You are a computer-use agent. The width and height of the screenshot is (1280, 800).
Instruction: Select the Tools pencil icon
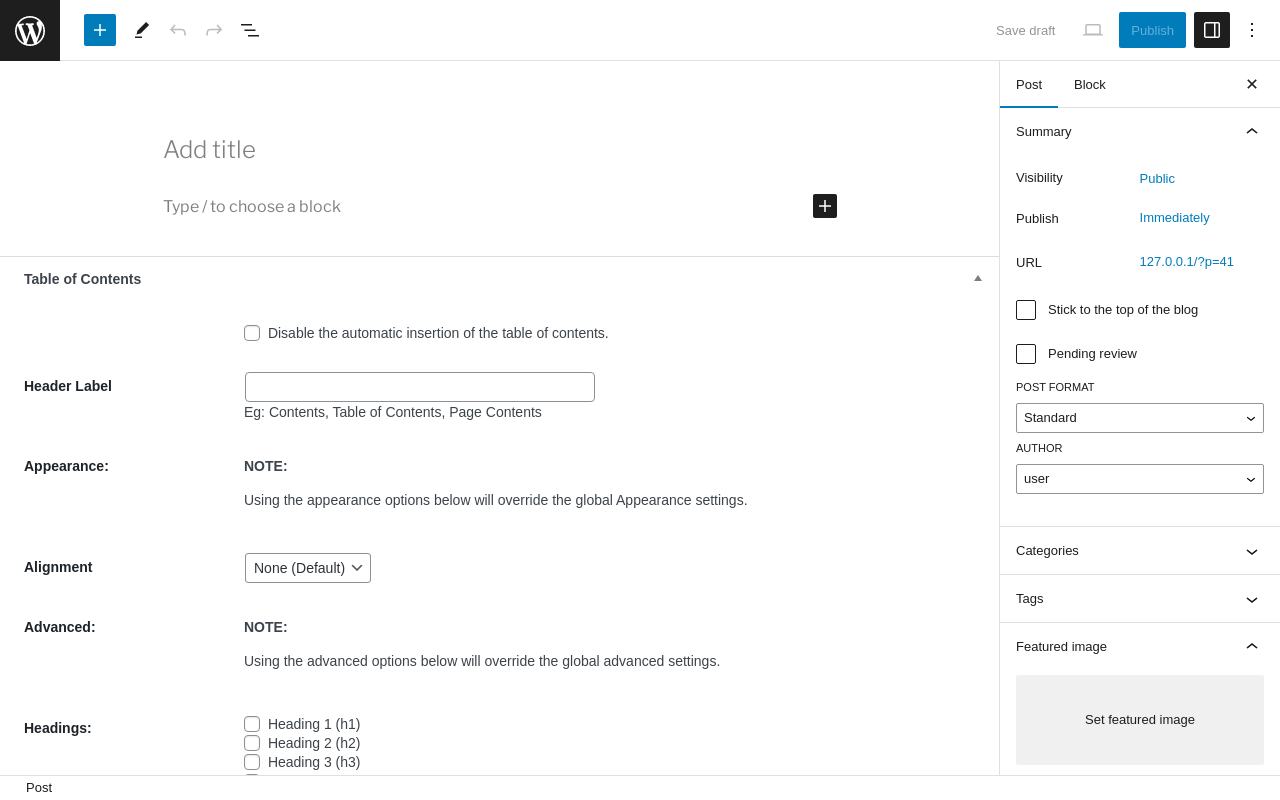[x=142, y=30]
